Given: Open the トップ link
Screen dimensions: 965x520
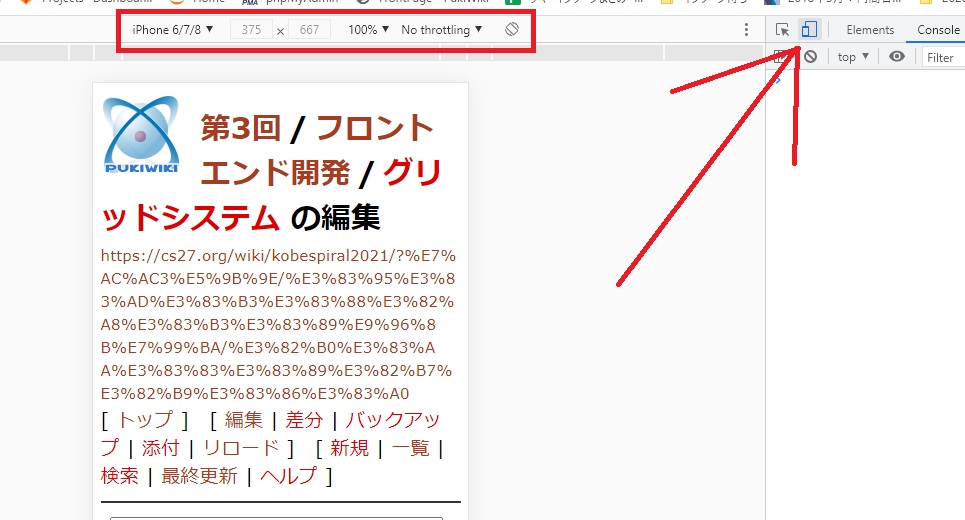Looking at the screenshot, I should 145,420.
